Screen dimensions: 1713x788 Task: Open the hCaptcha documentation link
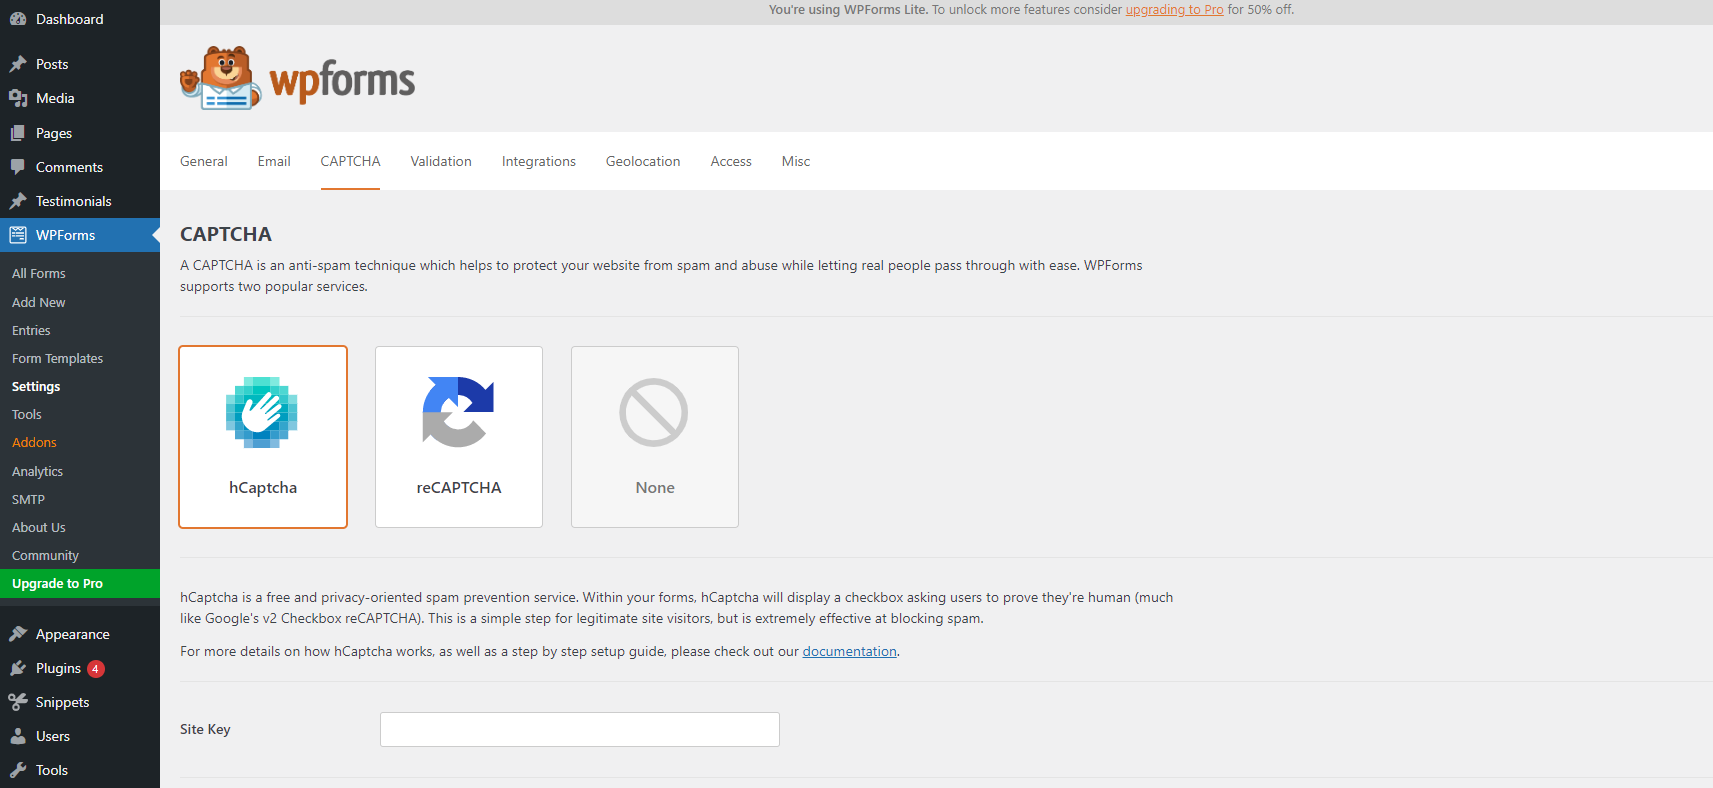[x=849, y=651]
